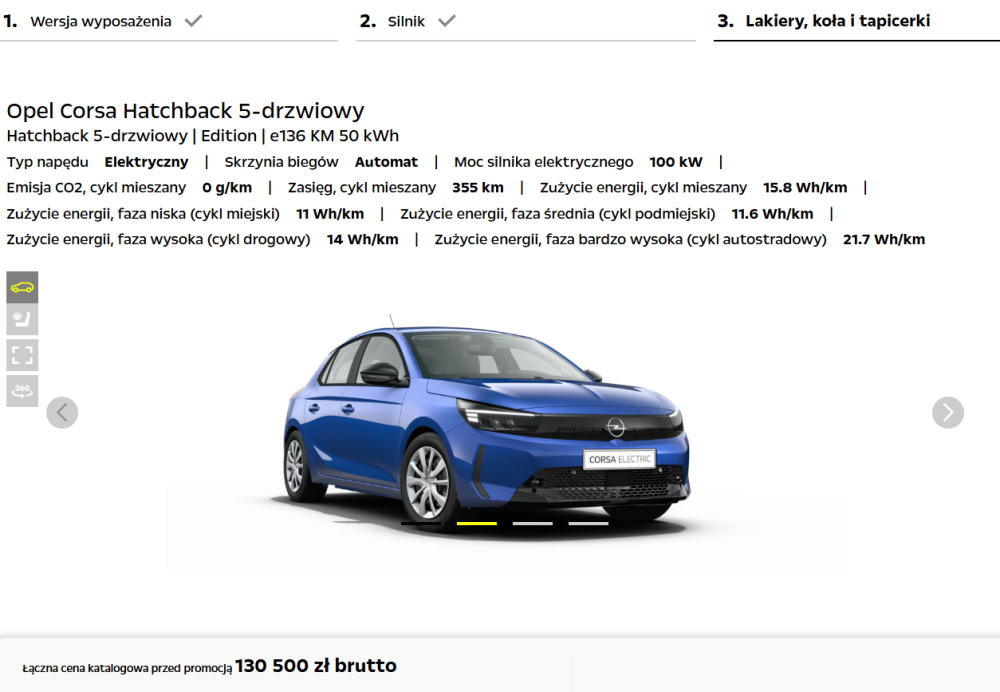Viewport: 1000px width, 692px height.
Task: Click the '100 kW' motor power value
Action: tap(676, 162)
